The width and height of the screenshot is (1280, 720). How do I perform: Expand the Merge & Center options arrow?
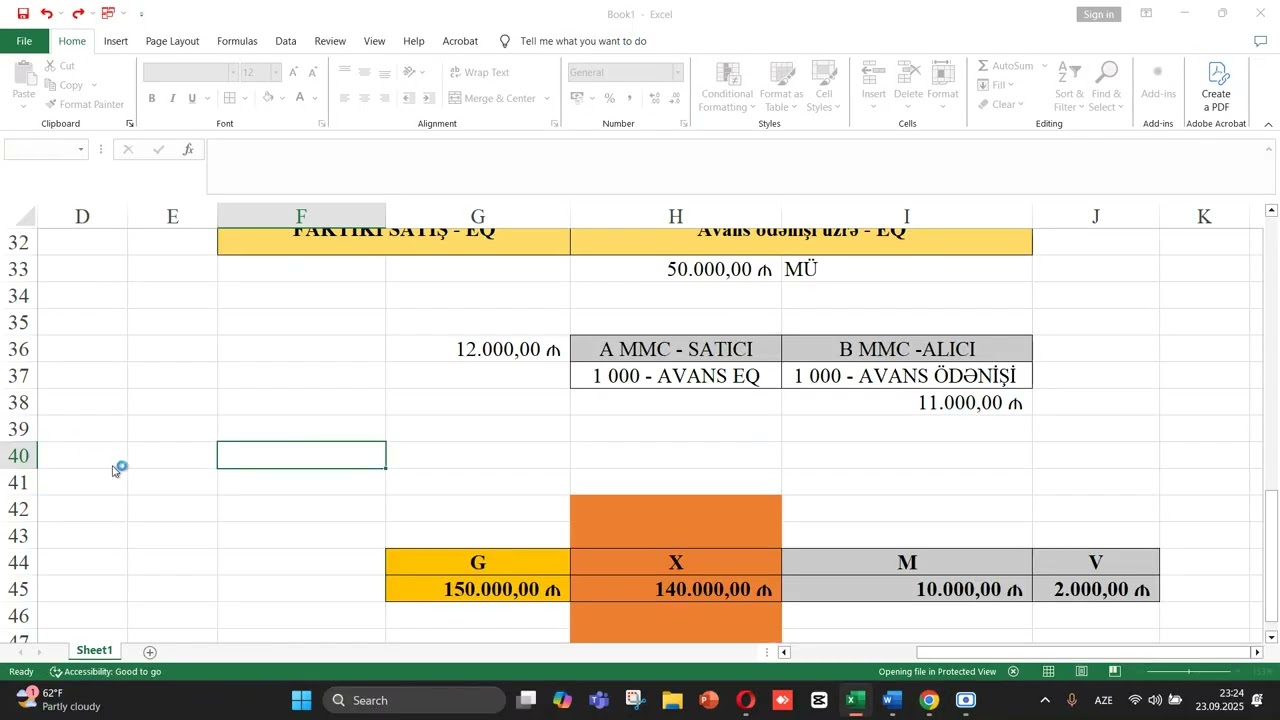[547, 98]
